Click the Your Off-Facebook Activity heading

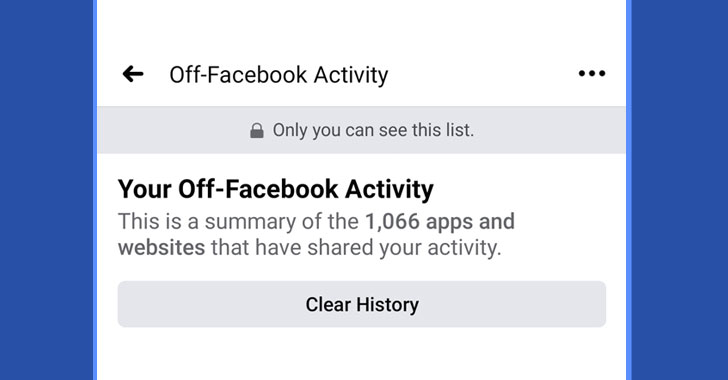click(x=275, y=189)
